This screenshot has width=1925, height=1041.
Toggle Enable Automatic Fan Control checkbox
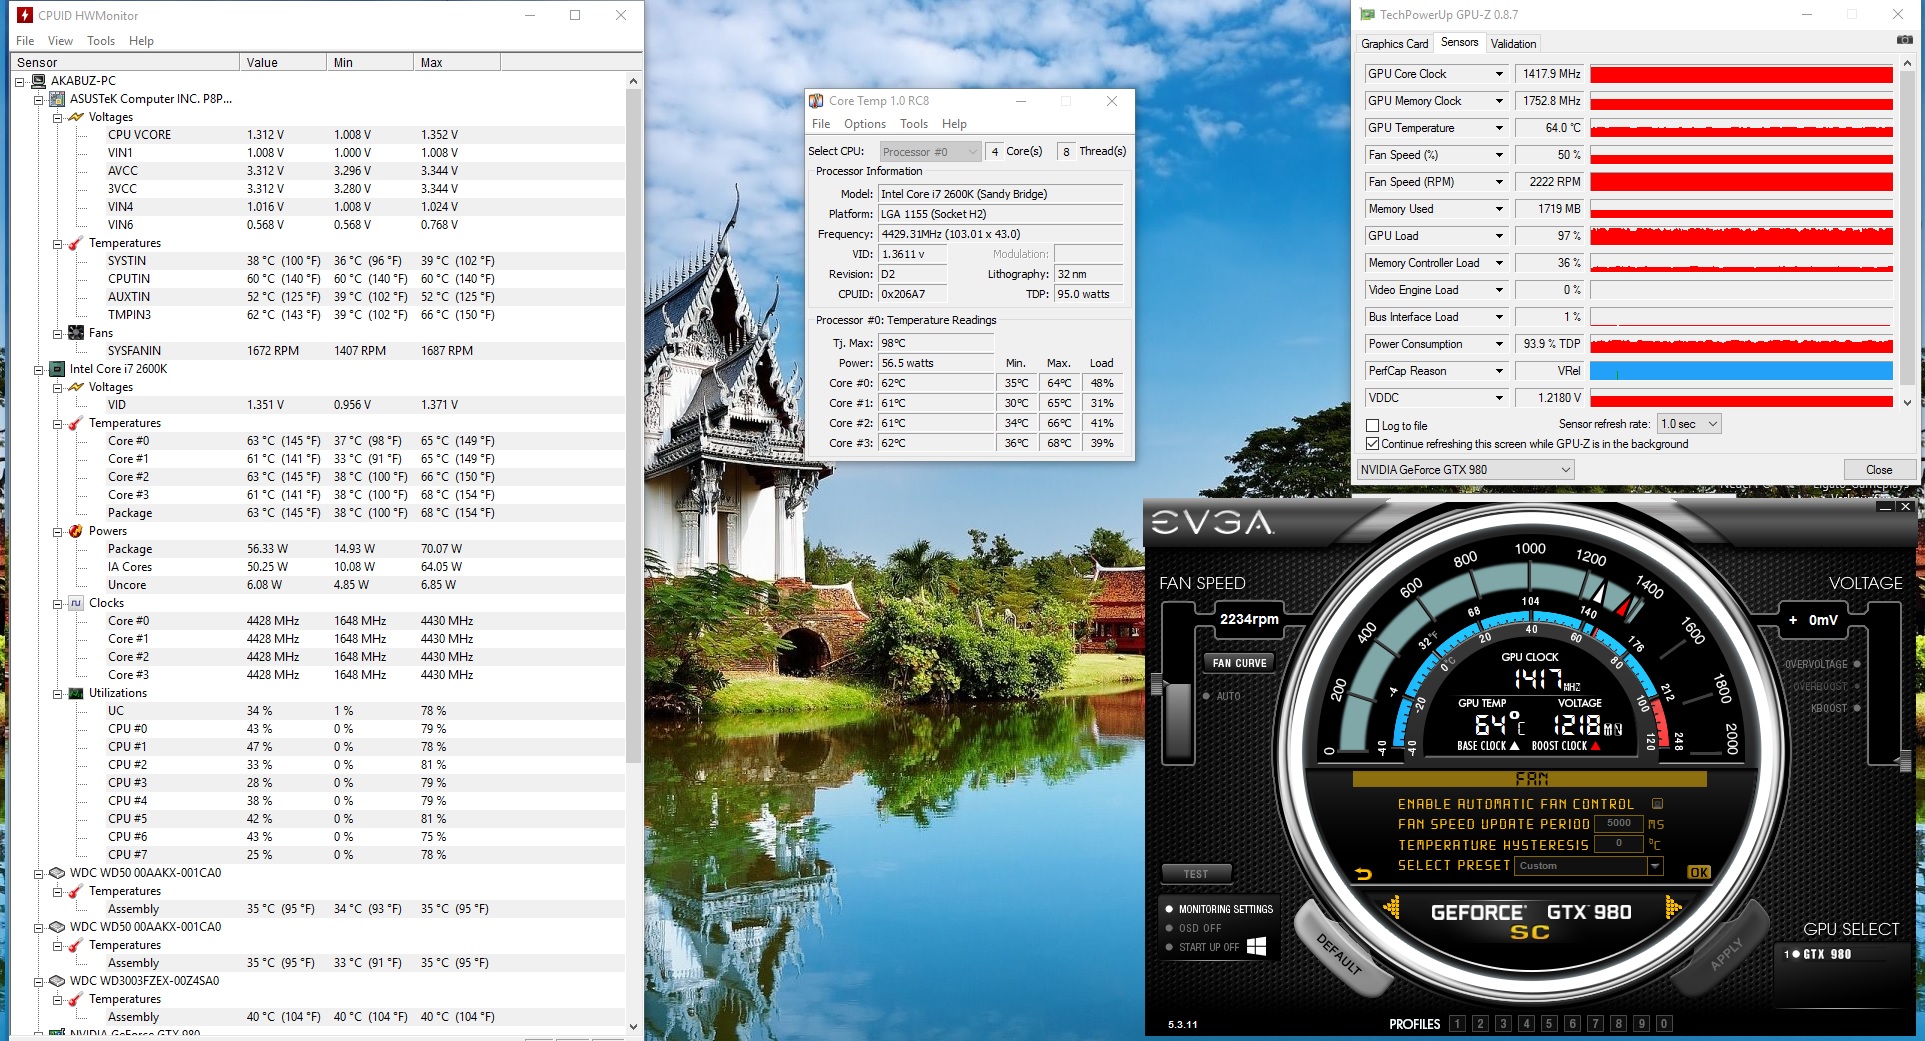[x=1657, y=804]
